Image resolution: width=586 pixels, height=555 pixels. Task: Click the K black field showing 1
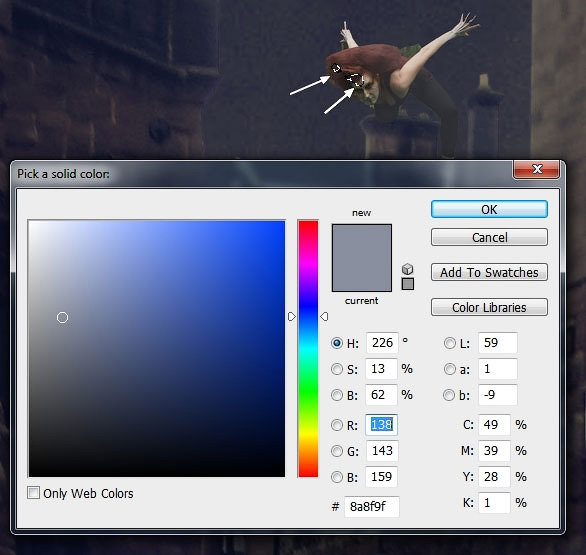(x=494, y=503)
